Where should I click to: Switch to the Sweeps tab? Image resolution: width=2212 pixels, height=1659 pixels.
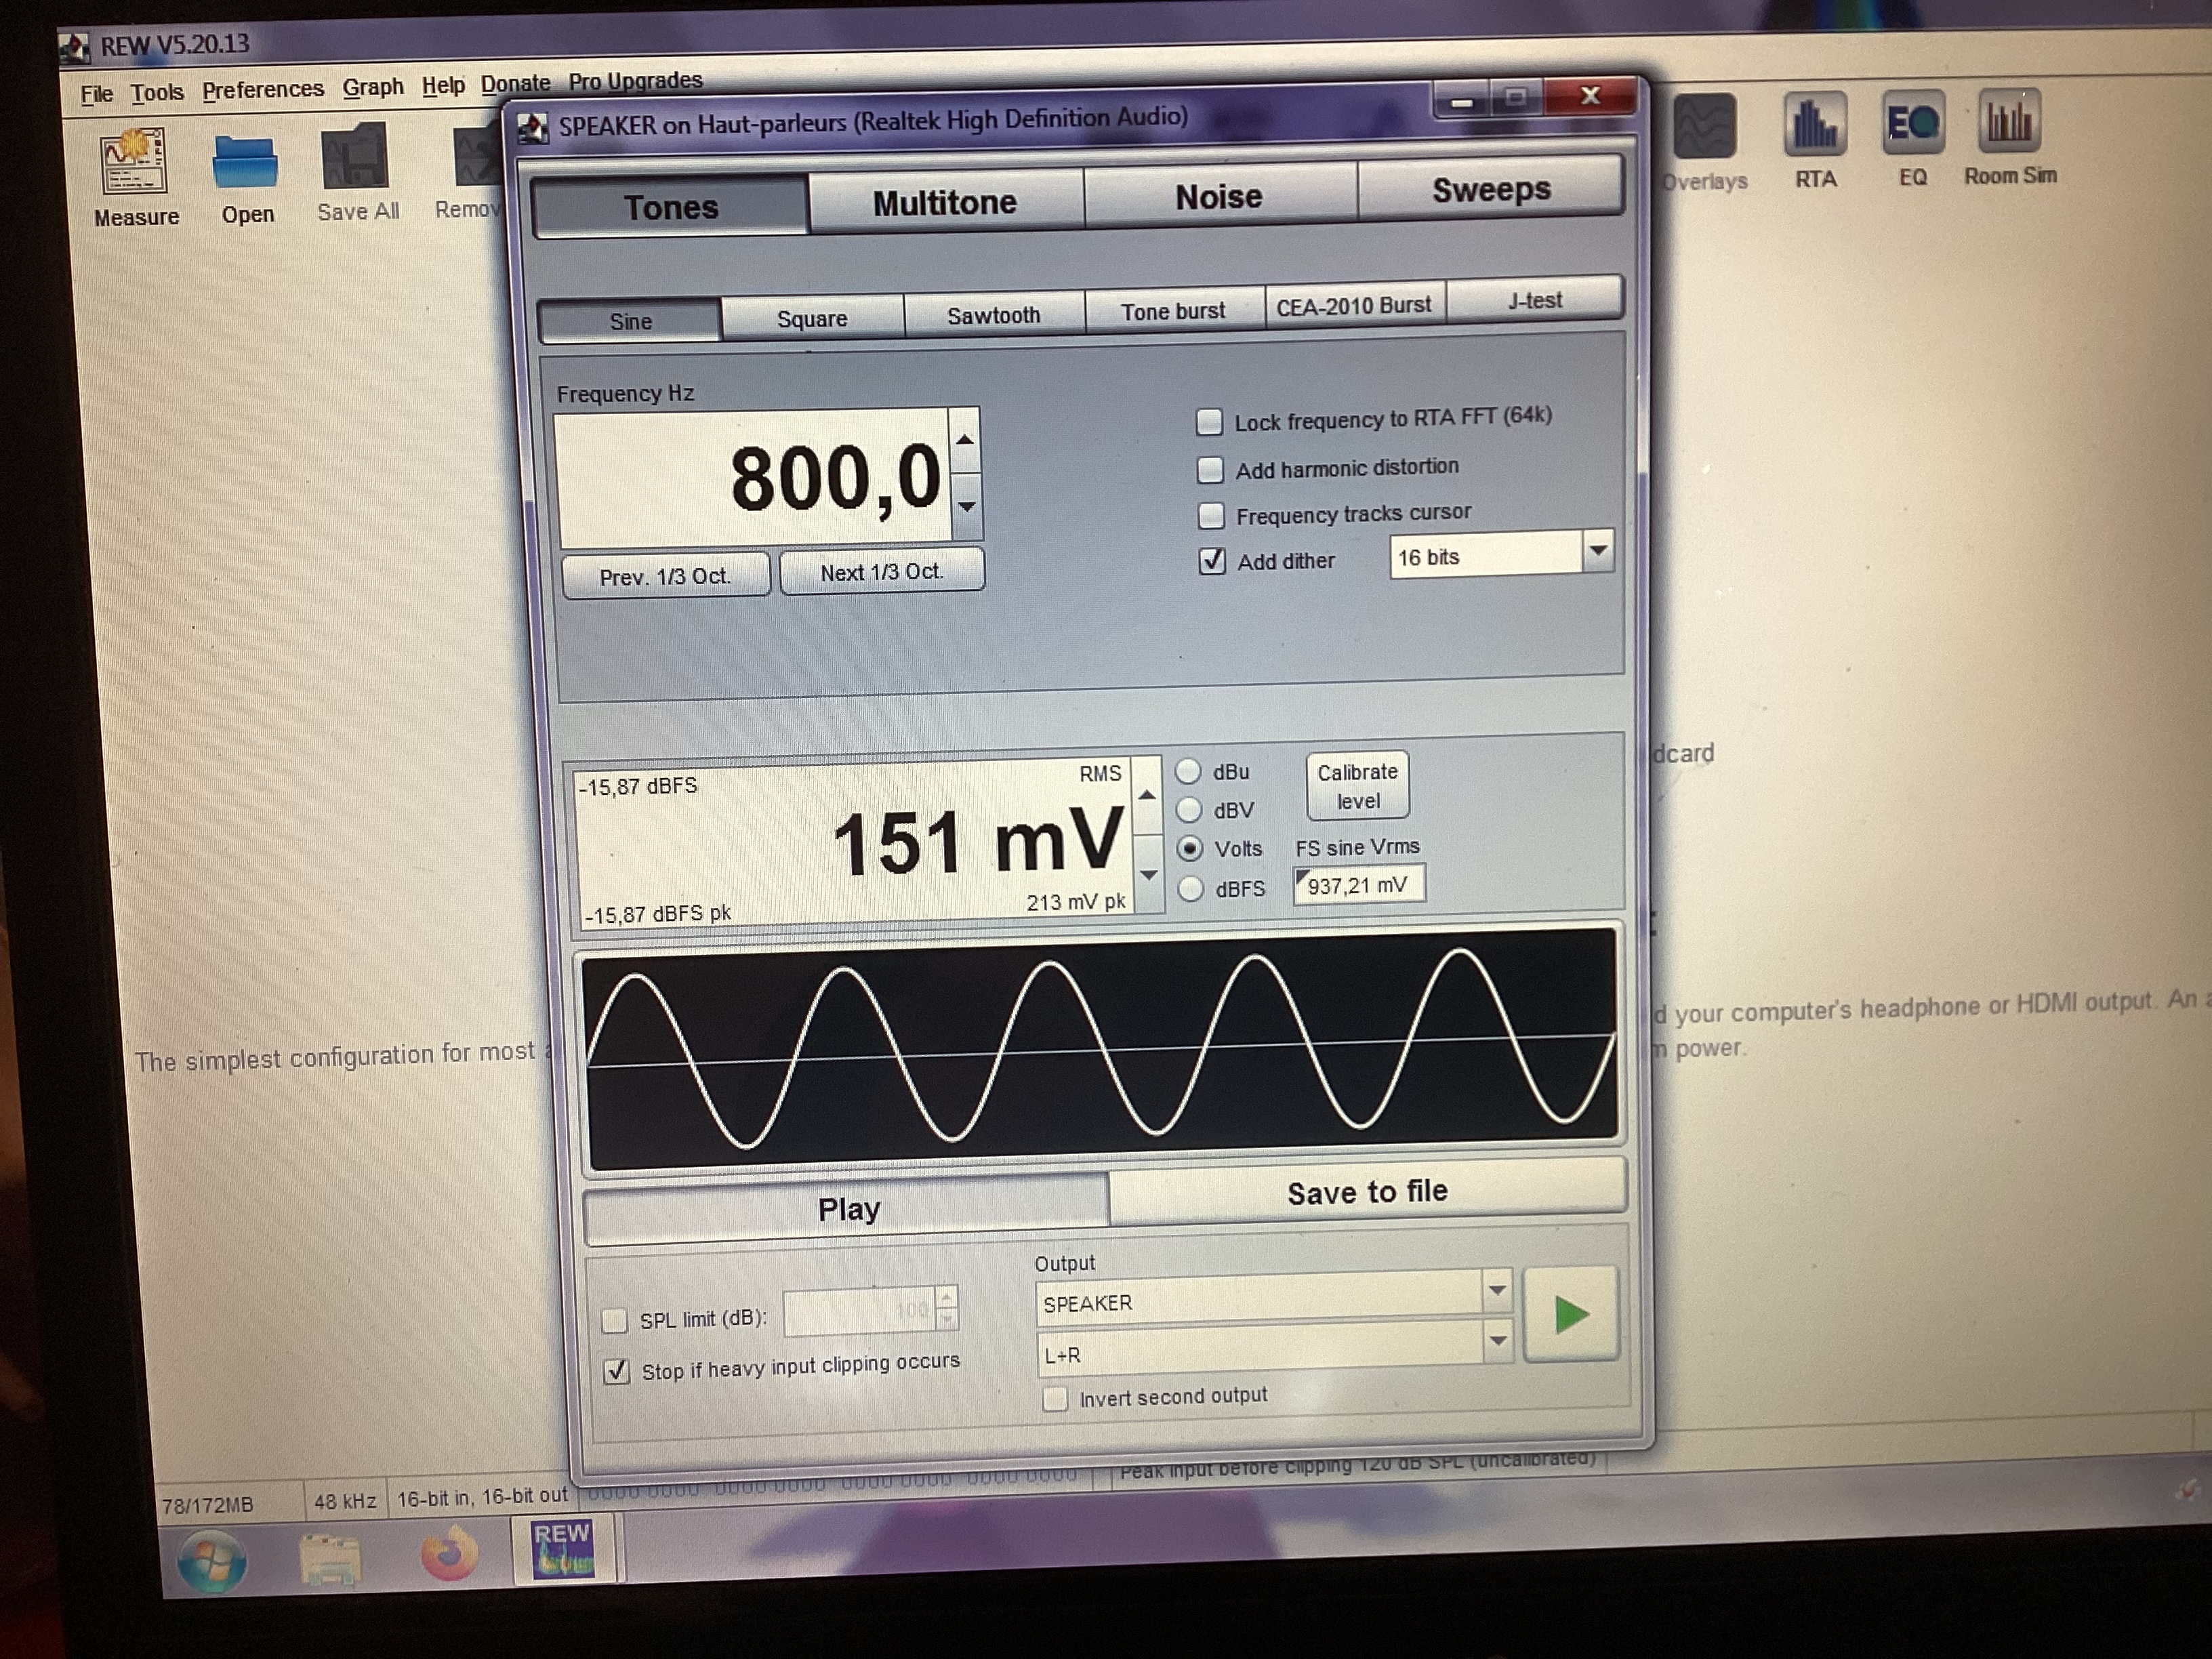point(1490,188)
